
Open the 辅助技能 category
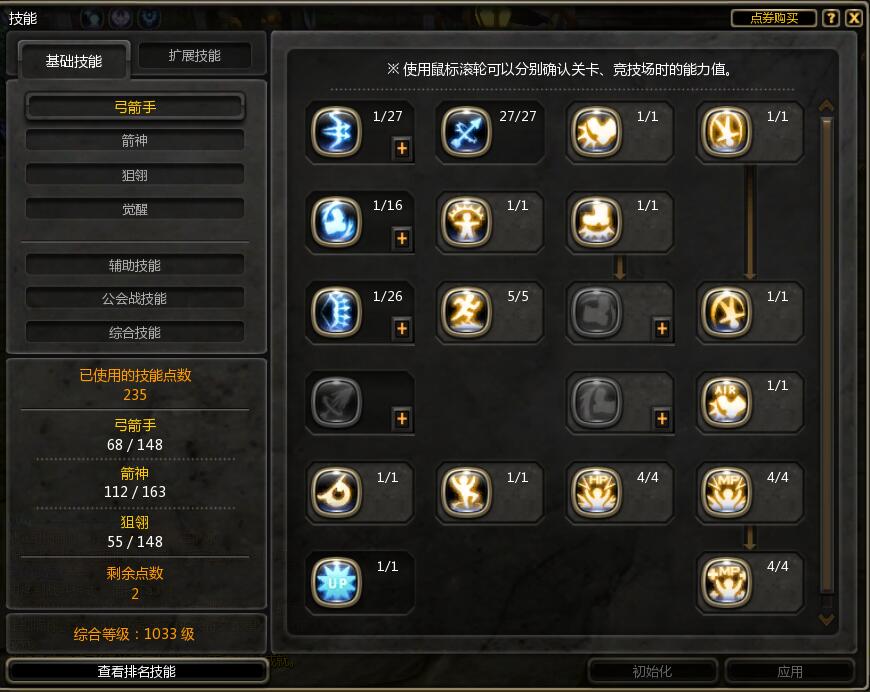pyautogui.click(x=134, y=265)
